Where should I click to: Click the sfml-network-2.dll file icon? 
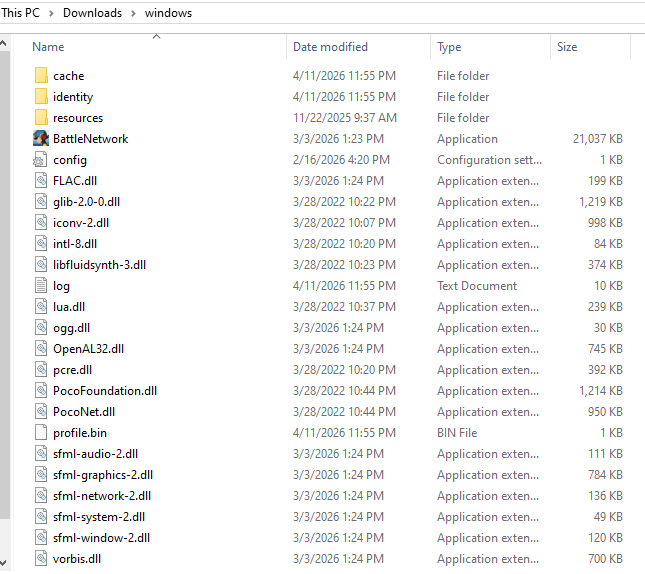pyautogui.click(x=41, y=495)
